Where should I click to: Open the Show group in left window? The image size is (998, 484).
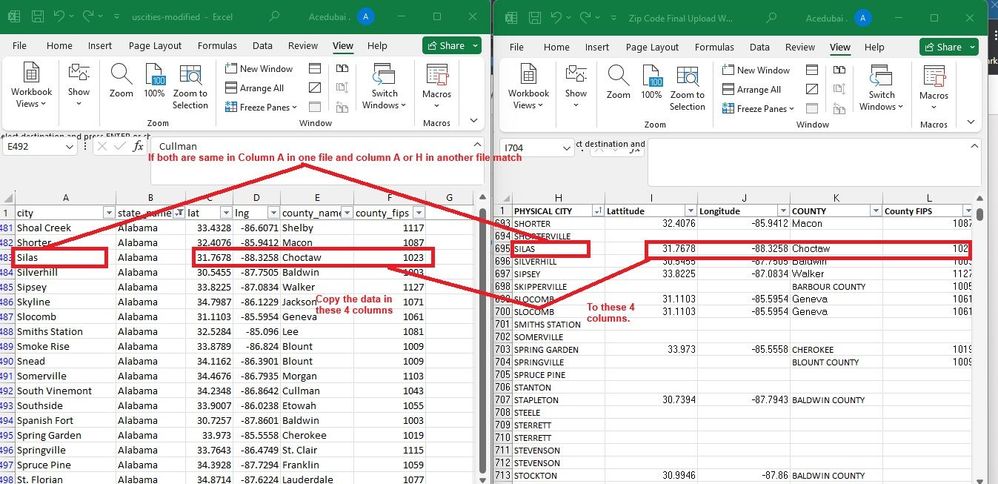click(79, 86)
